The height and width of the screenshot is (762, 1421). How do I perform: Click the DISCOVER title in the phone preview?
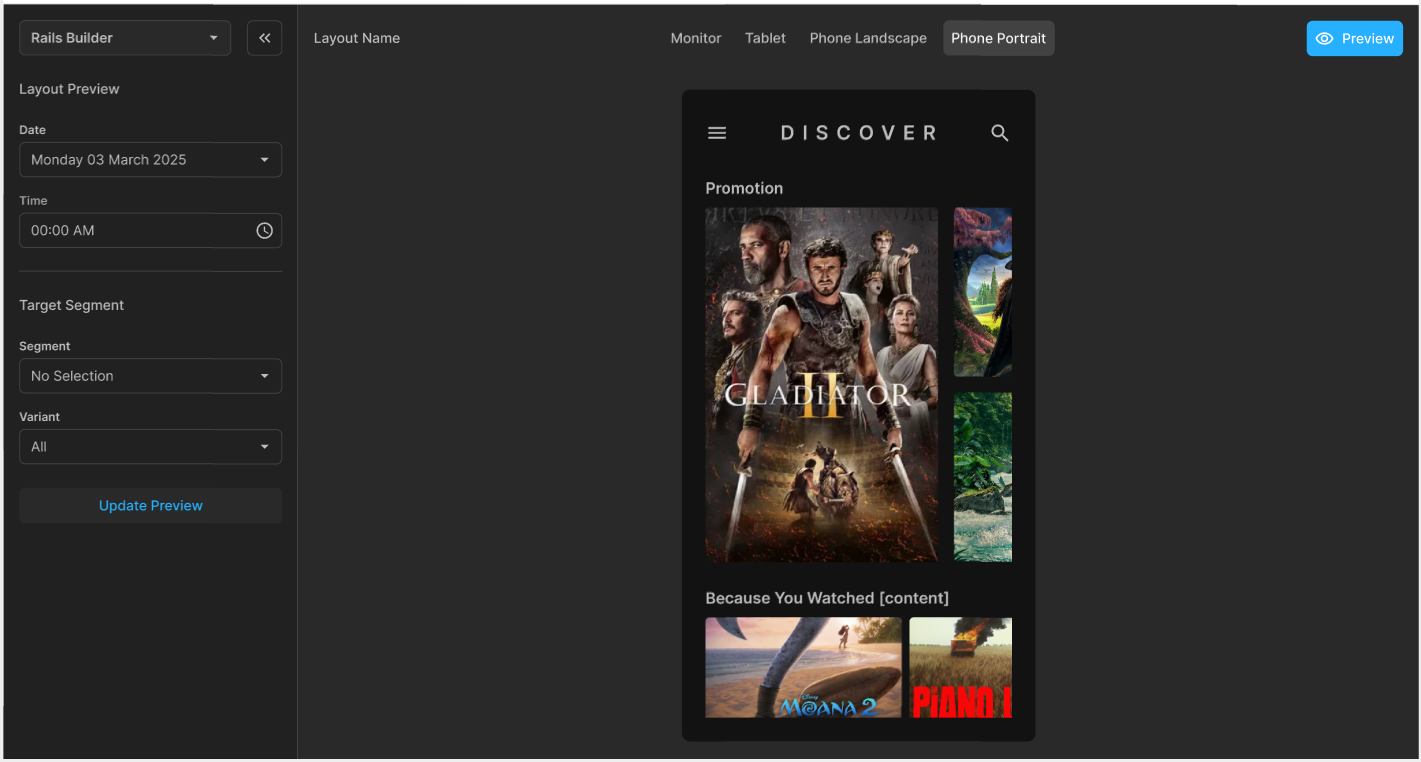tap(859, 133)
